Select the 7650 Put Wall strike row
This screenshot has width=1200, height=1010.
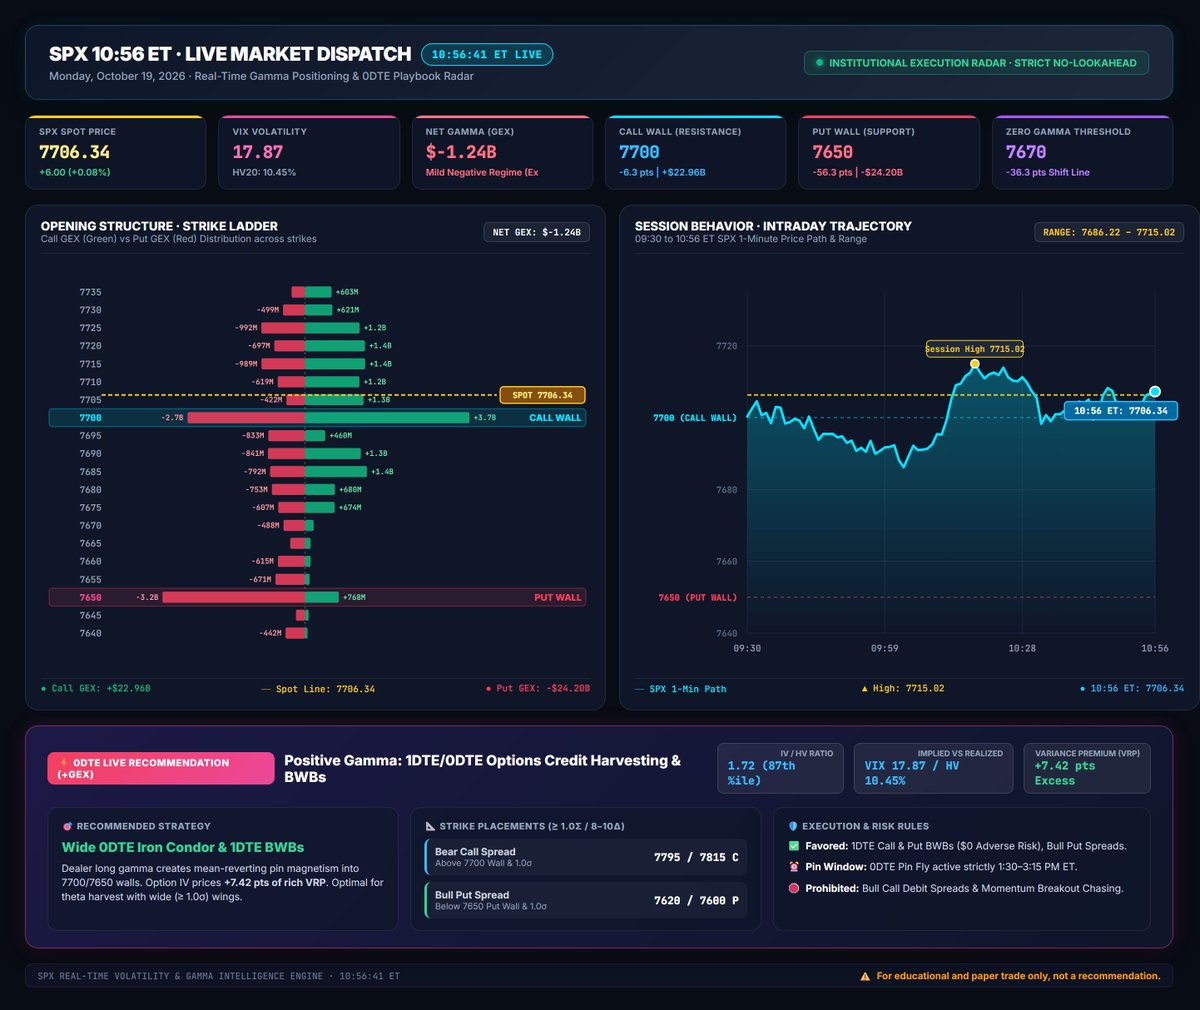click(317, 597)
